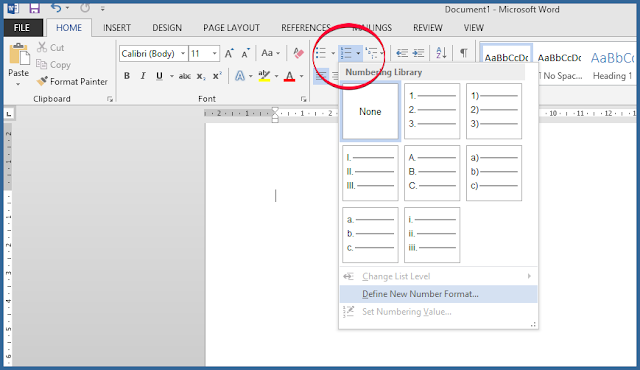640x370 pixels.
Task: Open the Underline style dropdown arrow
Action: tap(172, 76)
